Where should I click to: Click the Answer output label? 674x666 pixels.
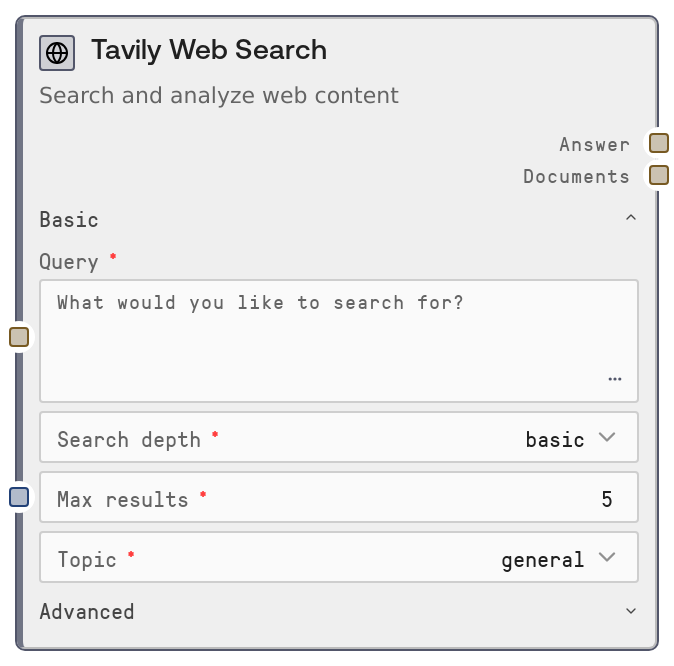click(594, 144)
